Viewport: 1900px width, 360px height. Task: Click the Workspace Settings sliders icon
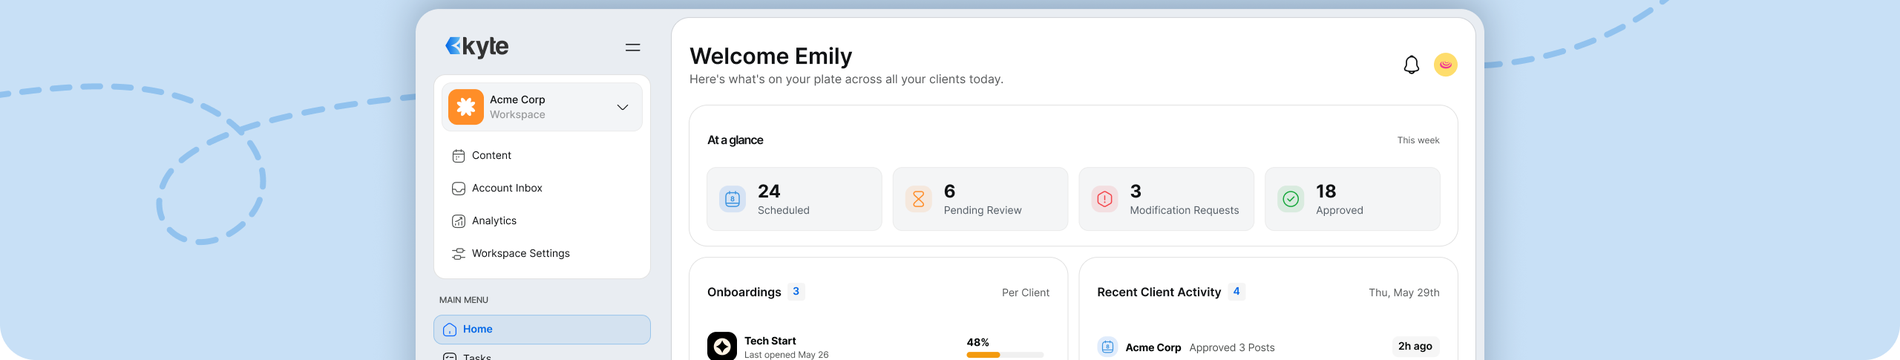coord(458,254)
